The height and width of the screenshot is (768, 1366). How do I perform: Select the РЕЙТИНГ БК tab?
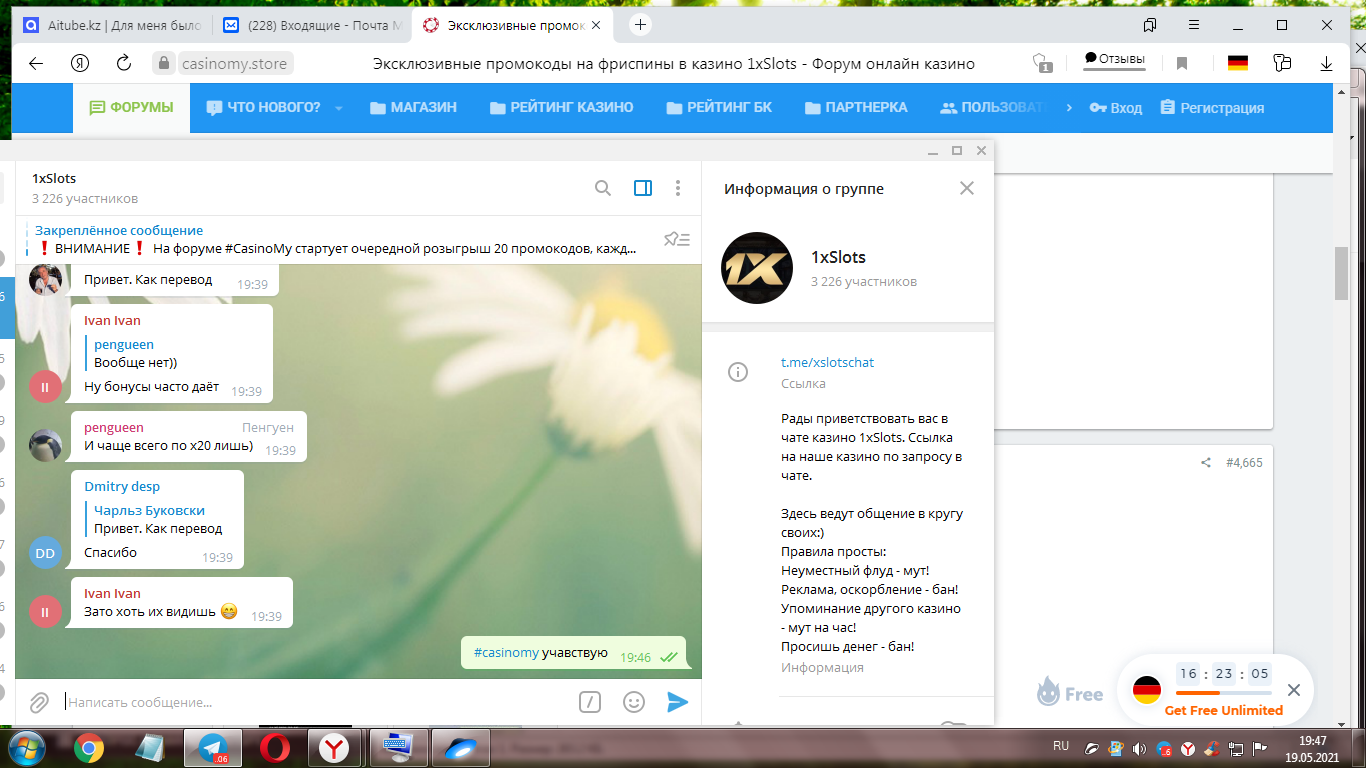[x=719, y=108]
